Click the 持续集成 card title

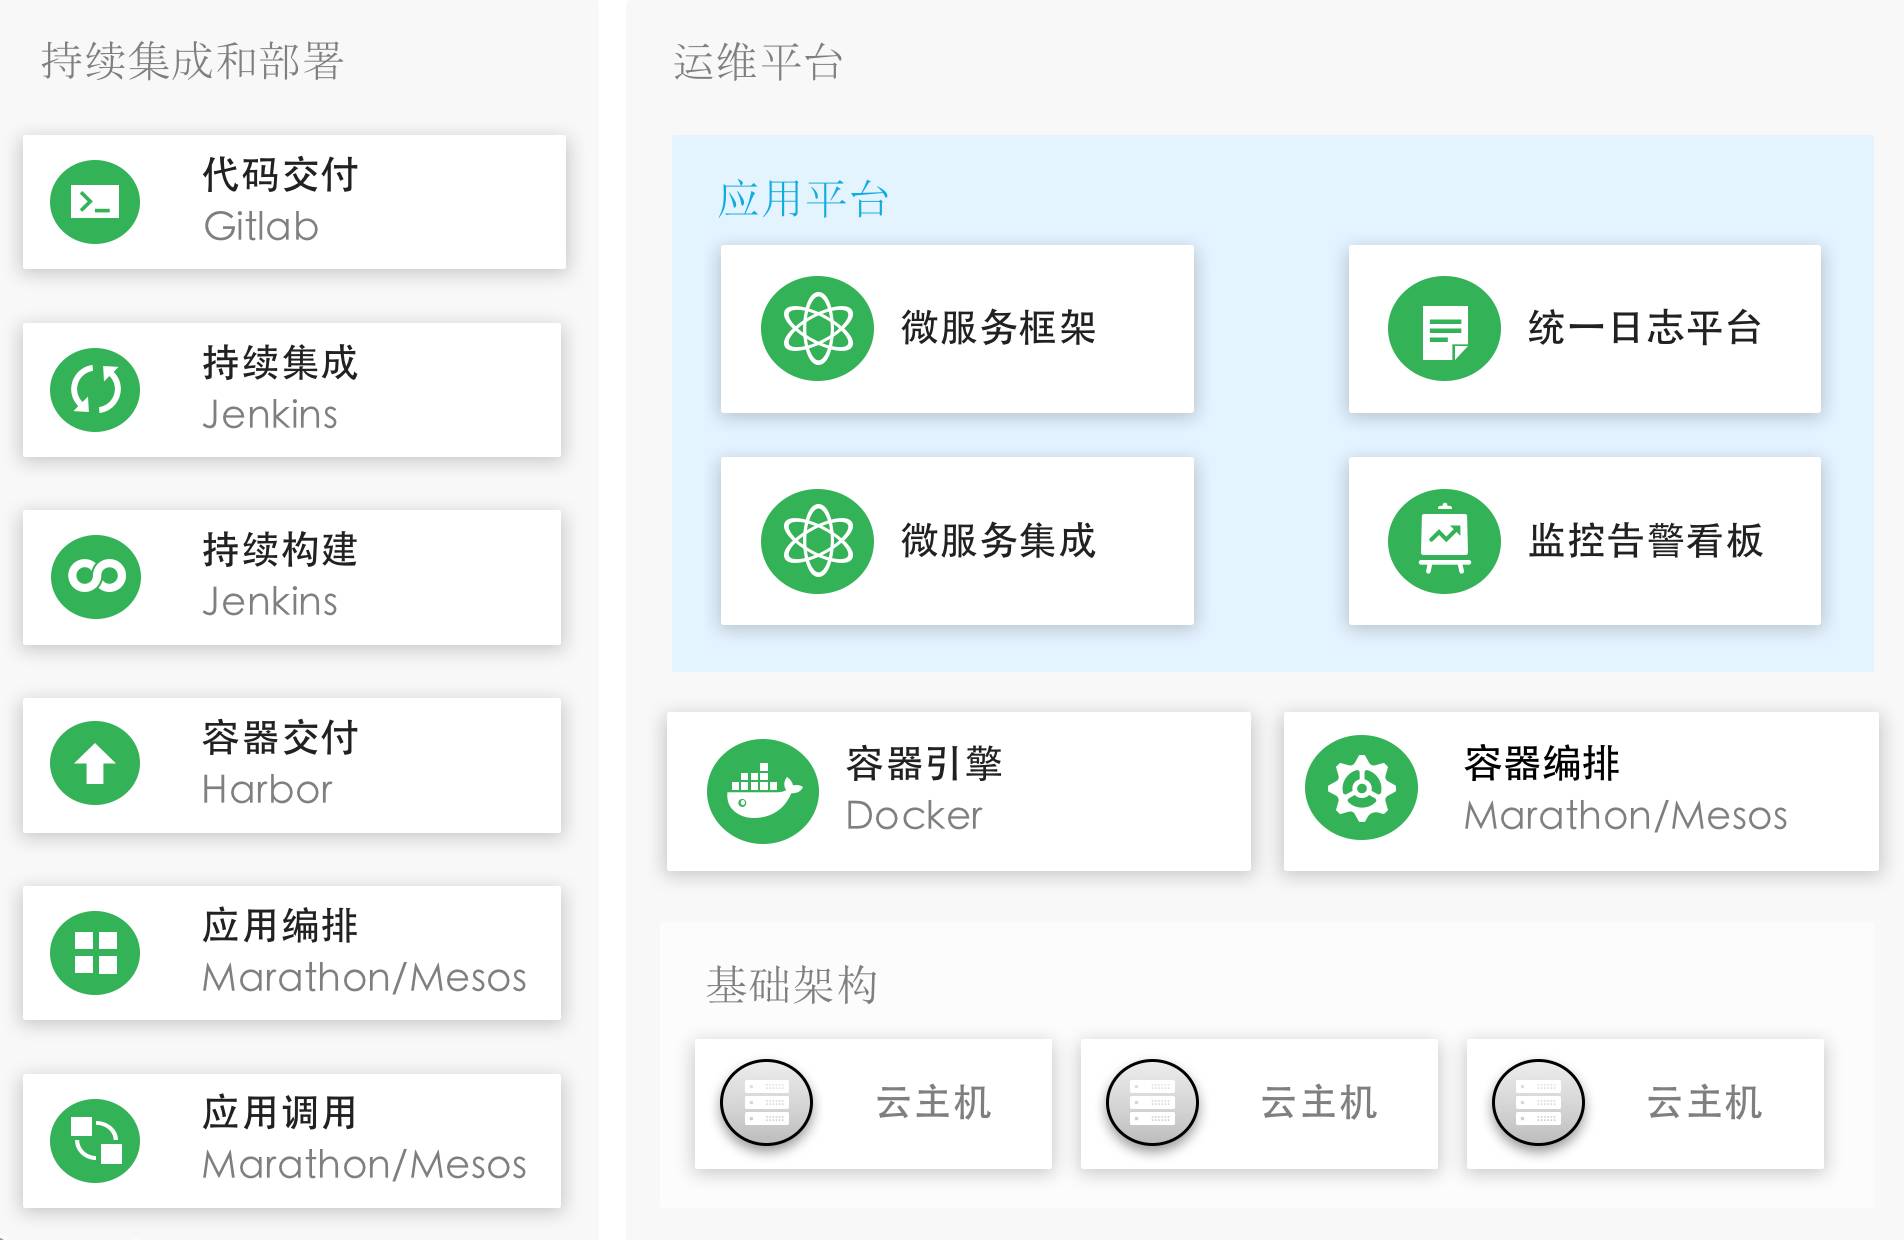[x=280, y=363]
